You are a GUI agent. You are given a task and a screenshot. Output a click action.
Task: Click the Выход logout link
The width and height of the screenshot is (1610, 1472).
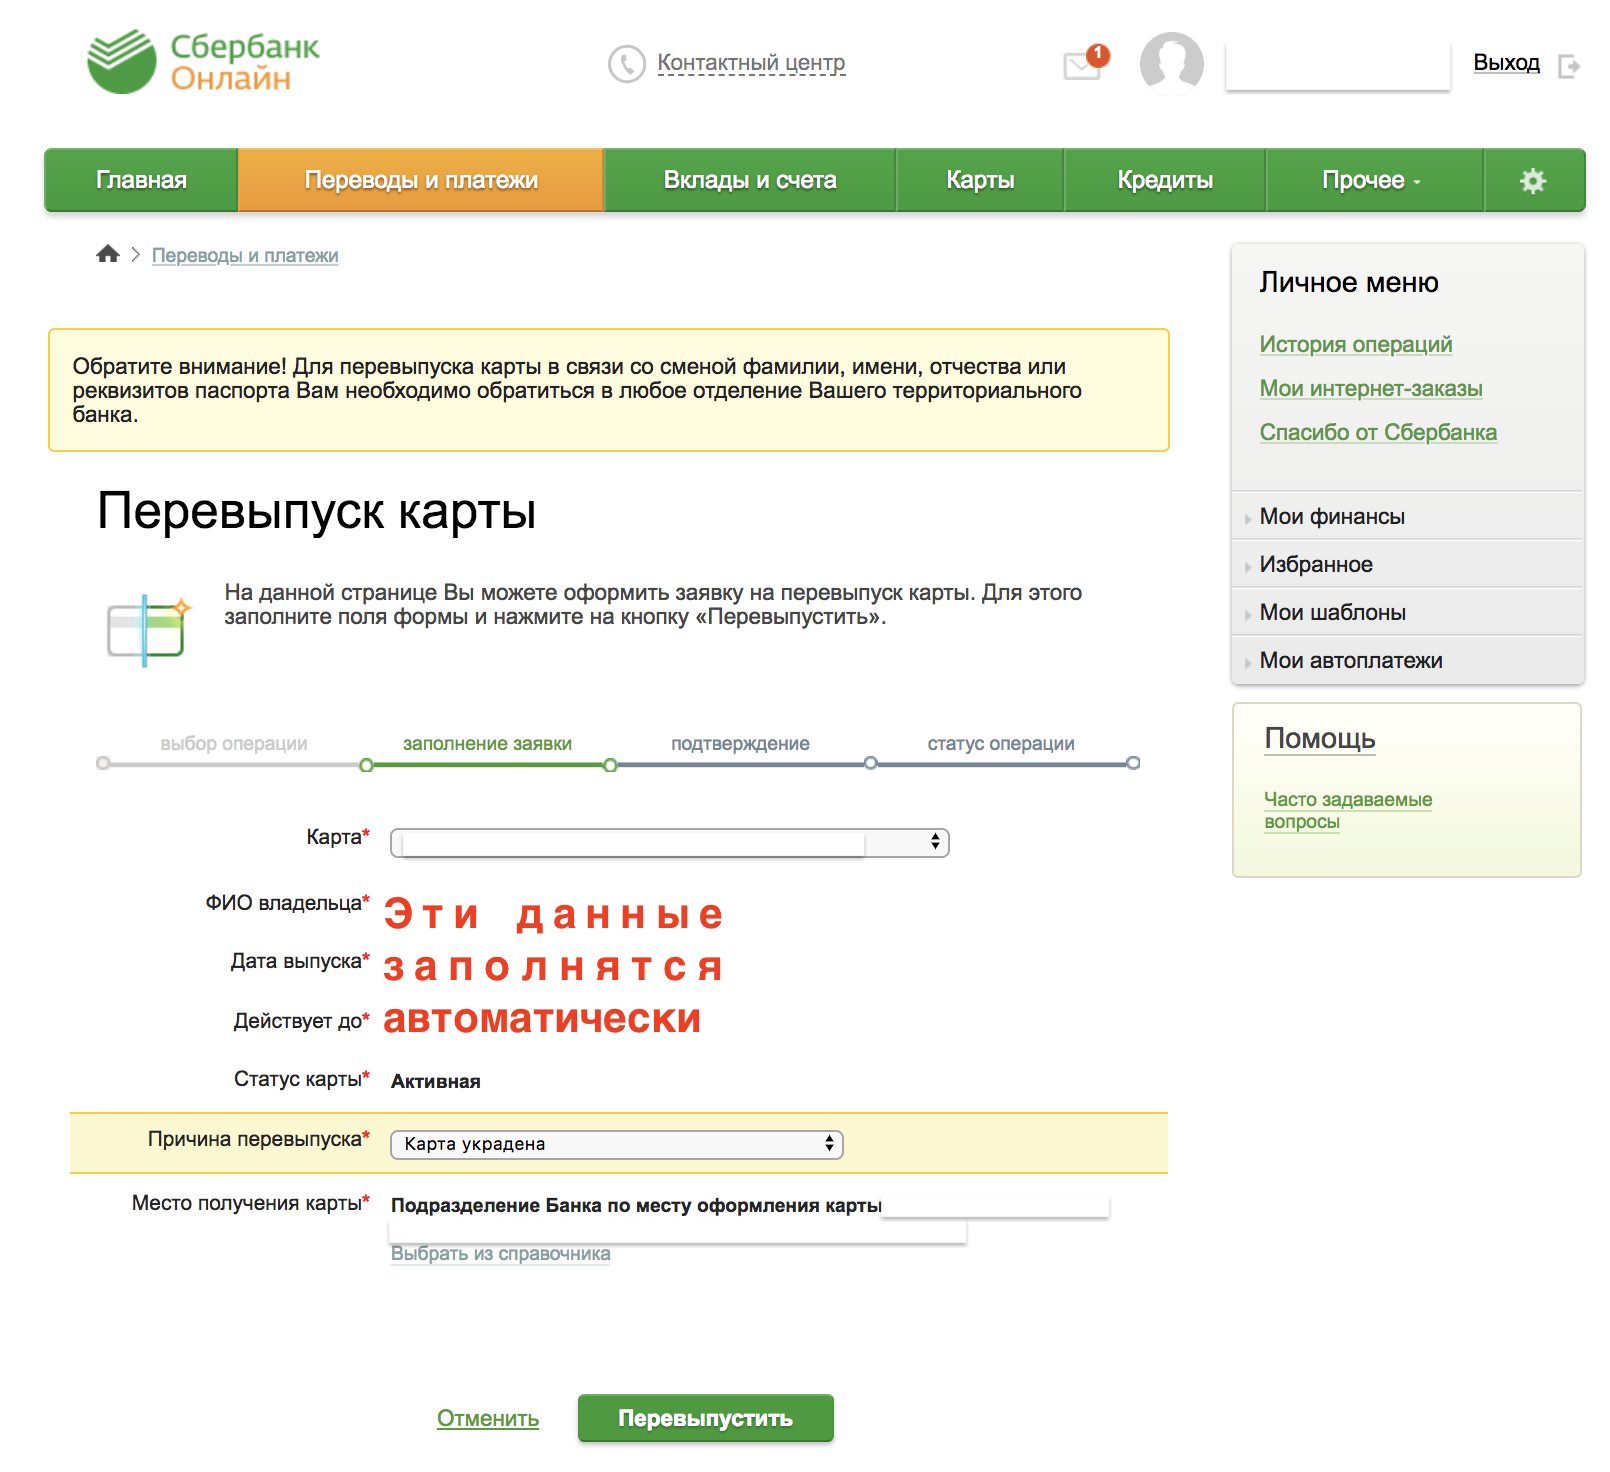(1506, 63)
